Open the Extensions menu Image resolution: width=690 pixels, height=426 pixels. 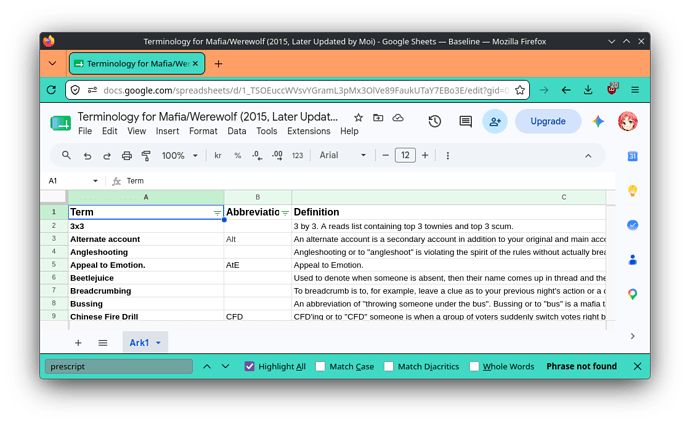pyautogui.click(x=308, y=131)
